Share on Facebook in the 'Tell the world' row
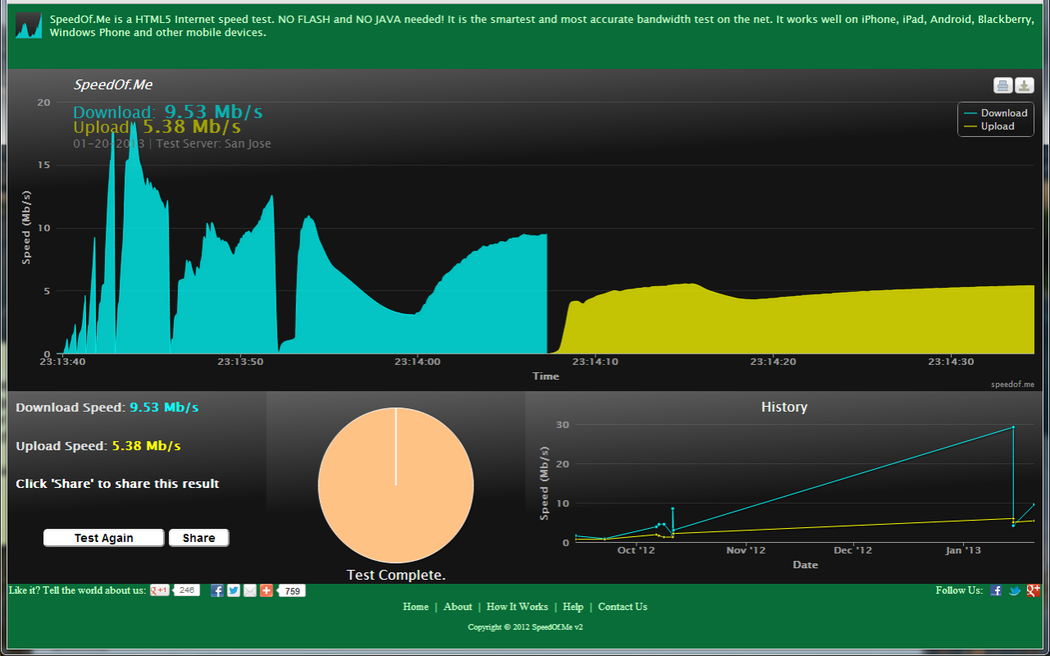The image size is (1050, 656). point(217,591)
